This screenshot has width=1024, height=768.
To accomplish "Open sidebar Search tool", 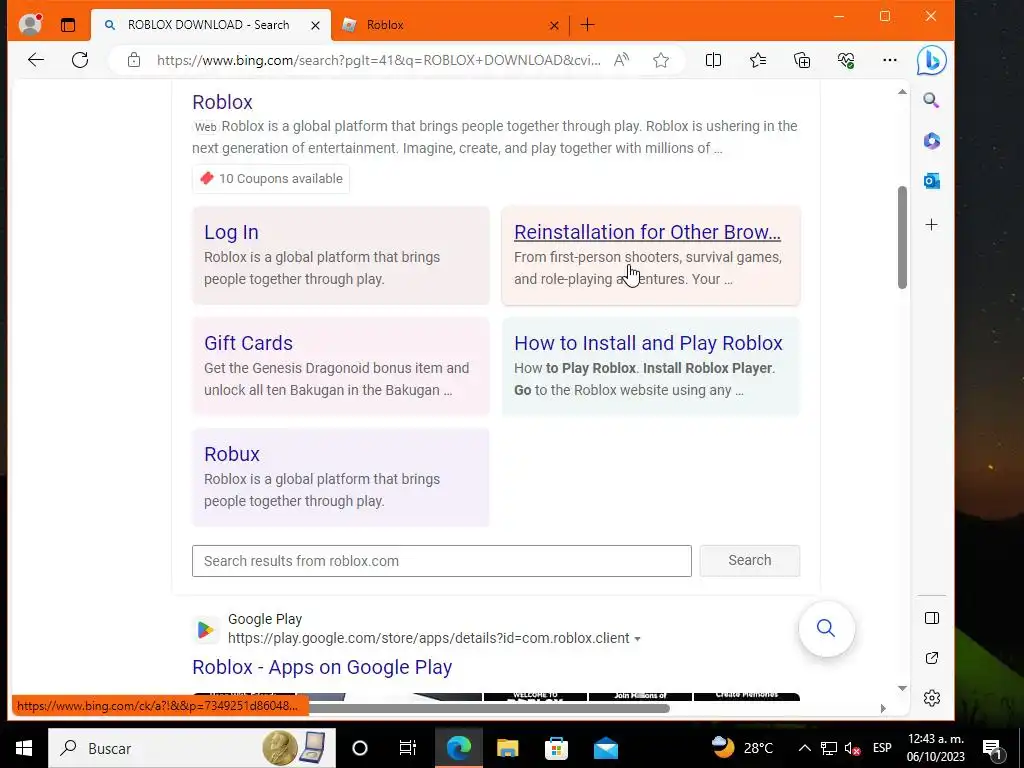I will pyautogui.click(x=931, y=100).
